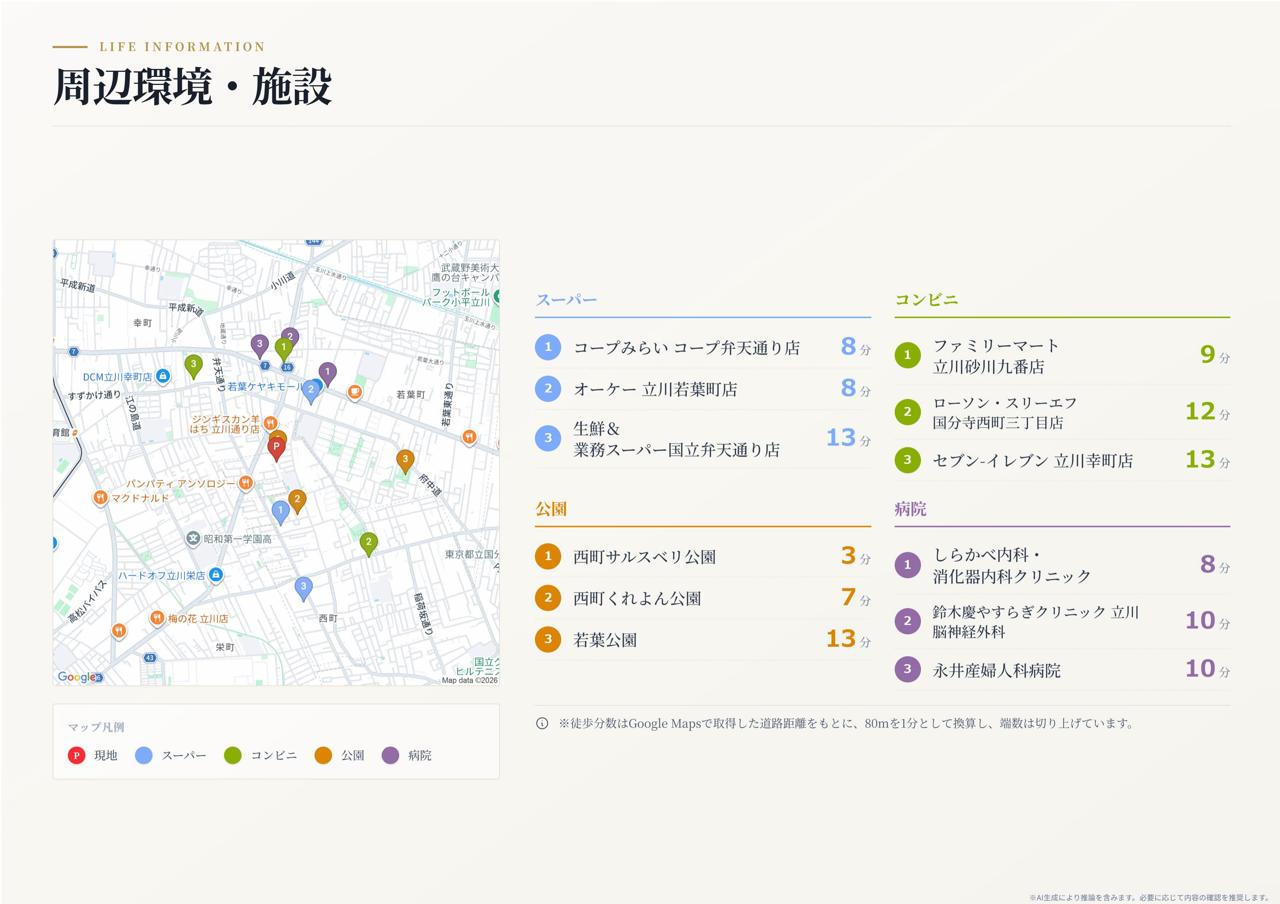Select blue supermarket pin 1 on the map

(x=281, y=512)
